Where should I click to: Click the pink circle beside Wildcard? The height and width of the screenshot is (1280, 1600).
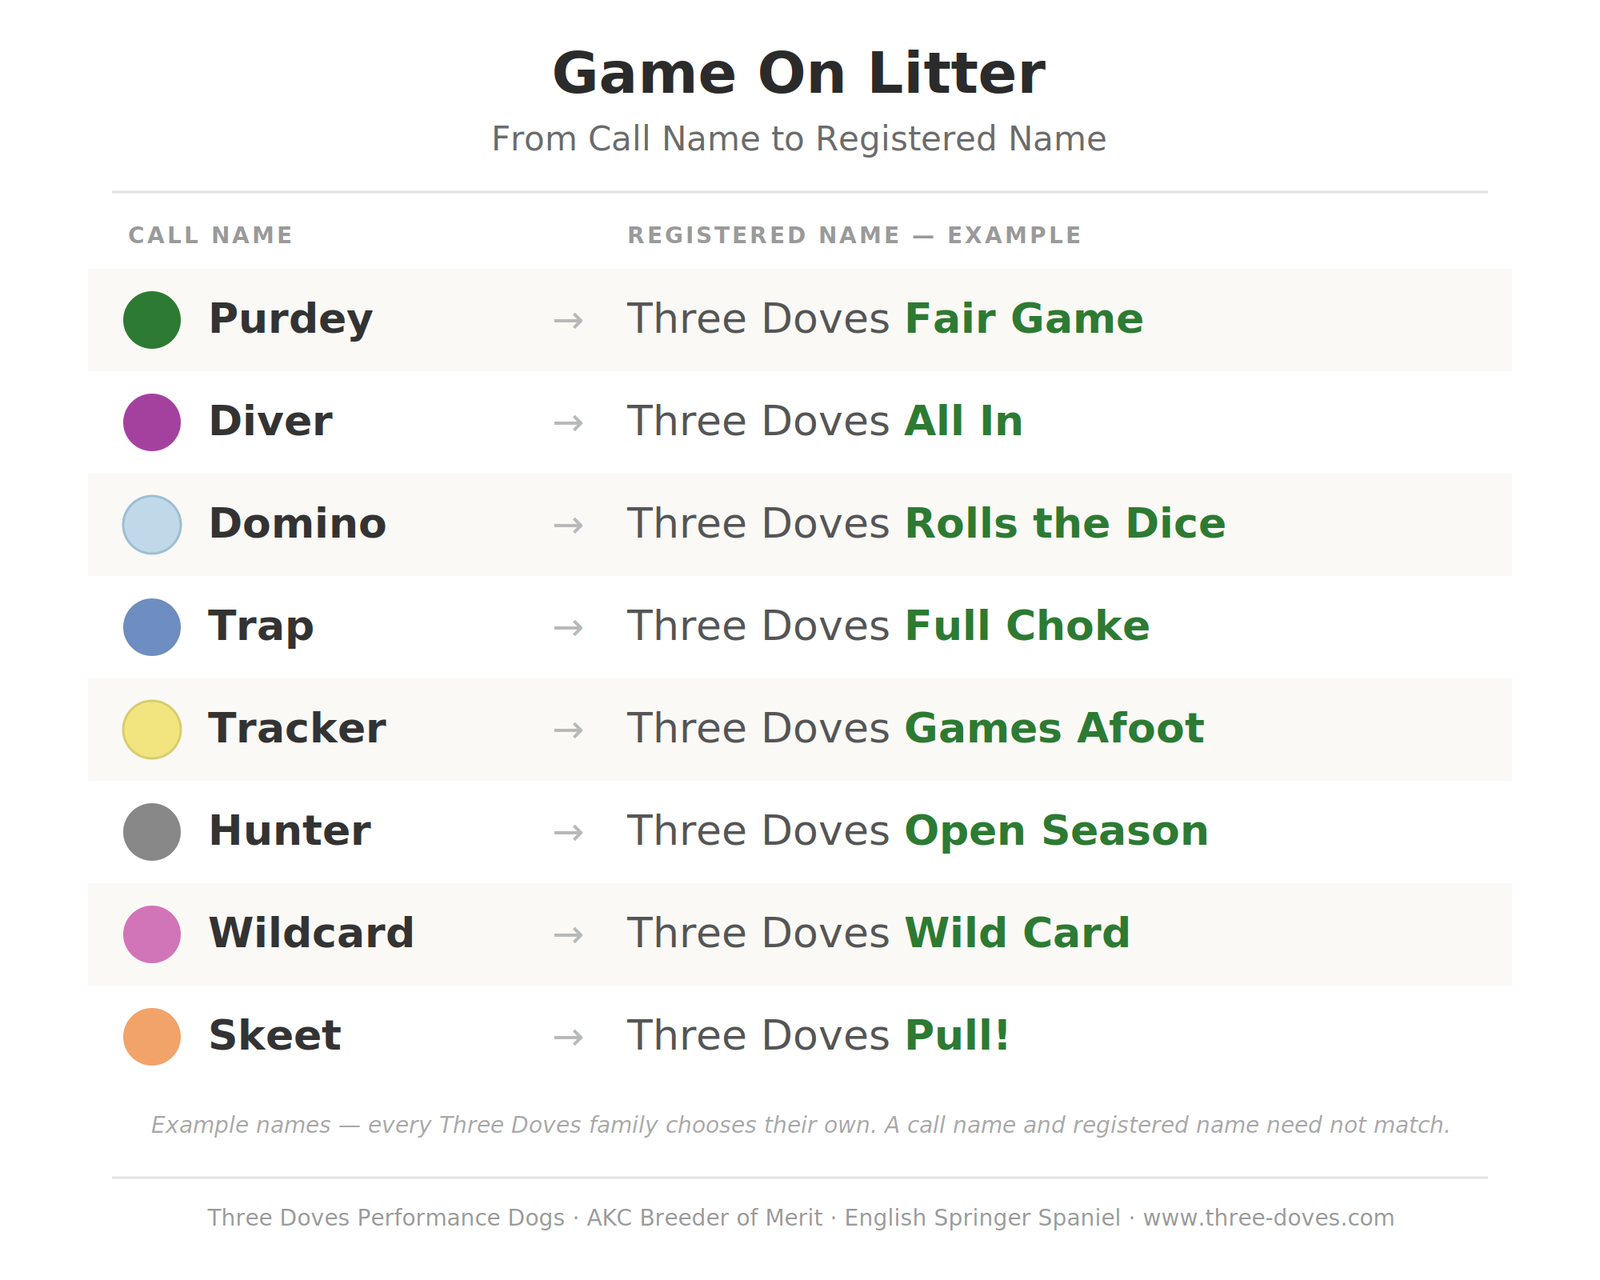tap(152, 934)
